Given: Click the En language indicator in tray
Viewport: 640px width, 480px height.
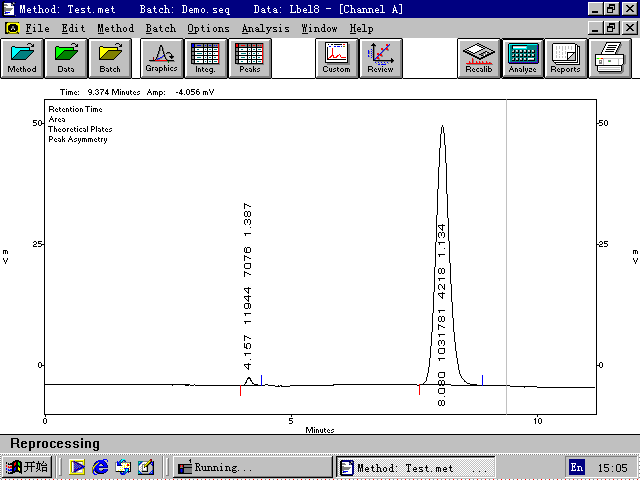Looking at the screenshot, I should click(x=577, y=467).
